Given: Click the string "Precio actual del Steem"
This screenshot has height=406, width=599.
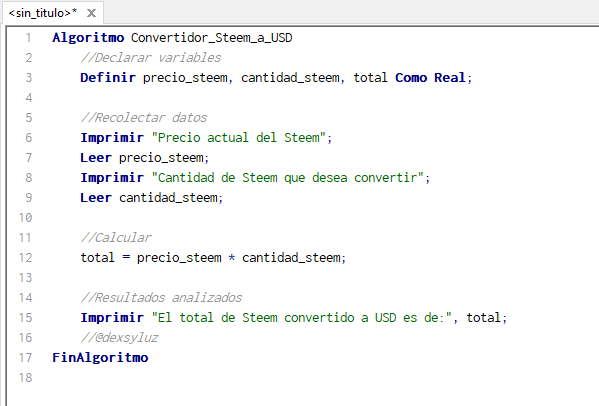Looking at the screenshot, I should [x=239, y=138].
